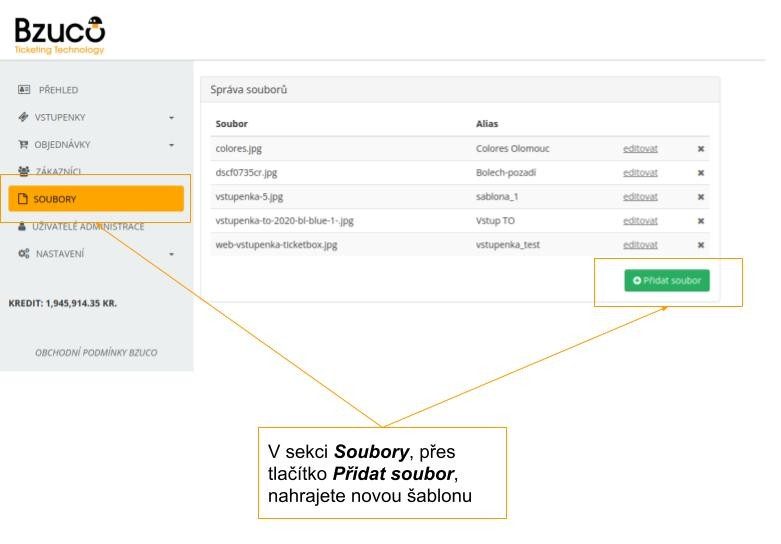Click the Vstupenky ticket icon

25,118
